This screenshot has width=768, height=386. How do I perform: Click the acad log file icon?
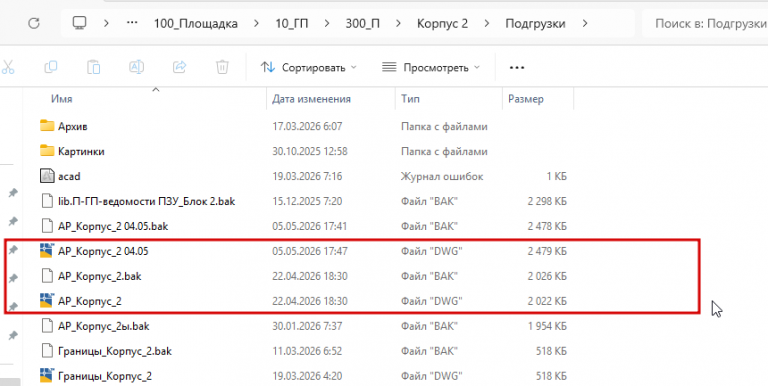pyautogui.click(x=47, y=176)
